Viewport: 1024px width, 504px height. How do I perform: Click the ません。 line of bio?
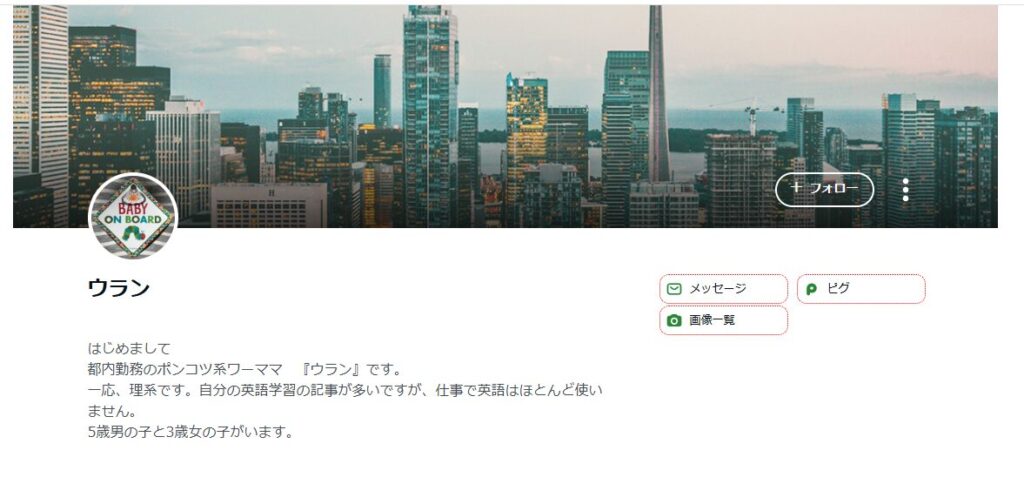pos(112,411)
